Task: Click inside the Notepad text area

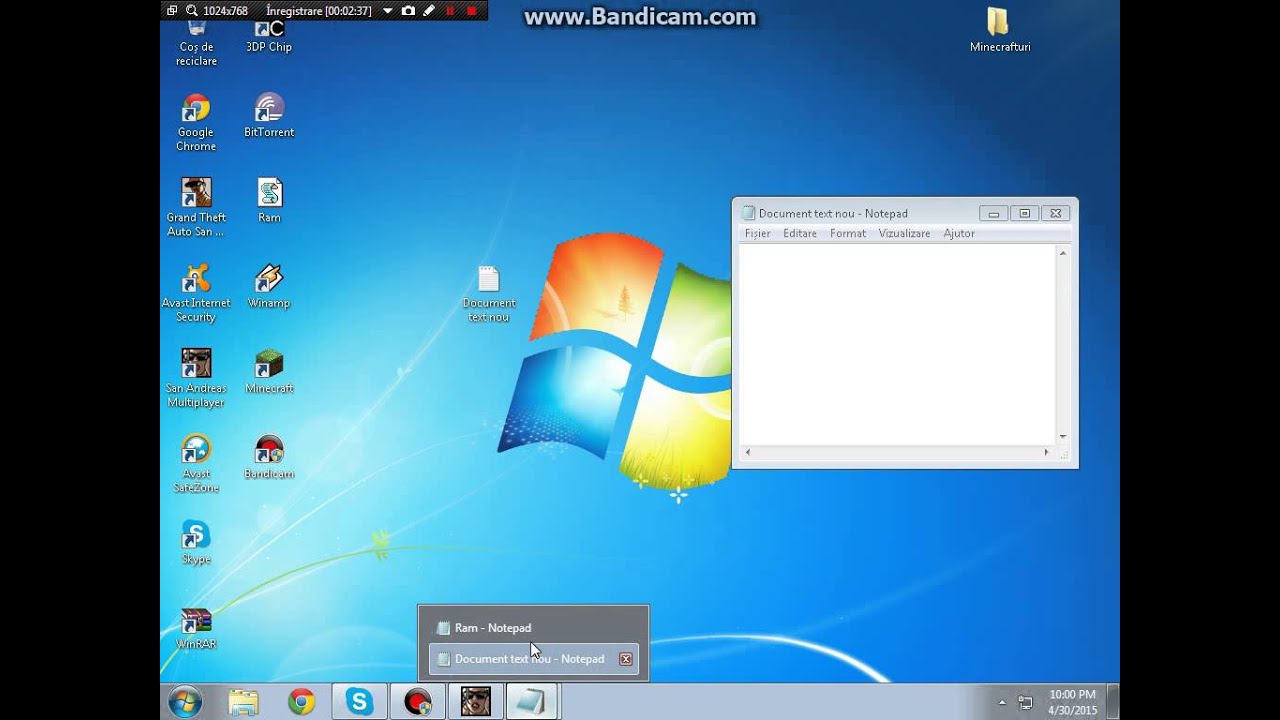Action: pos(897,345)
